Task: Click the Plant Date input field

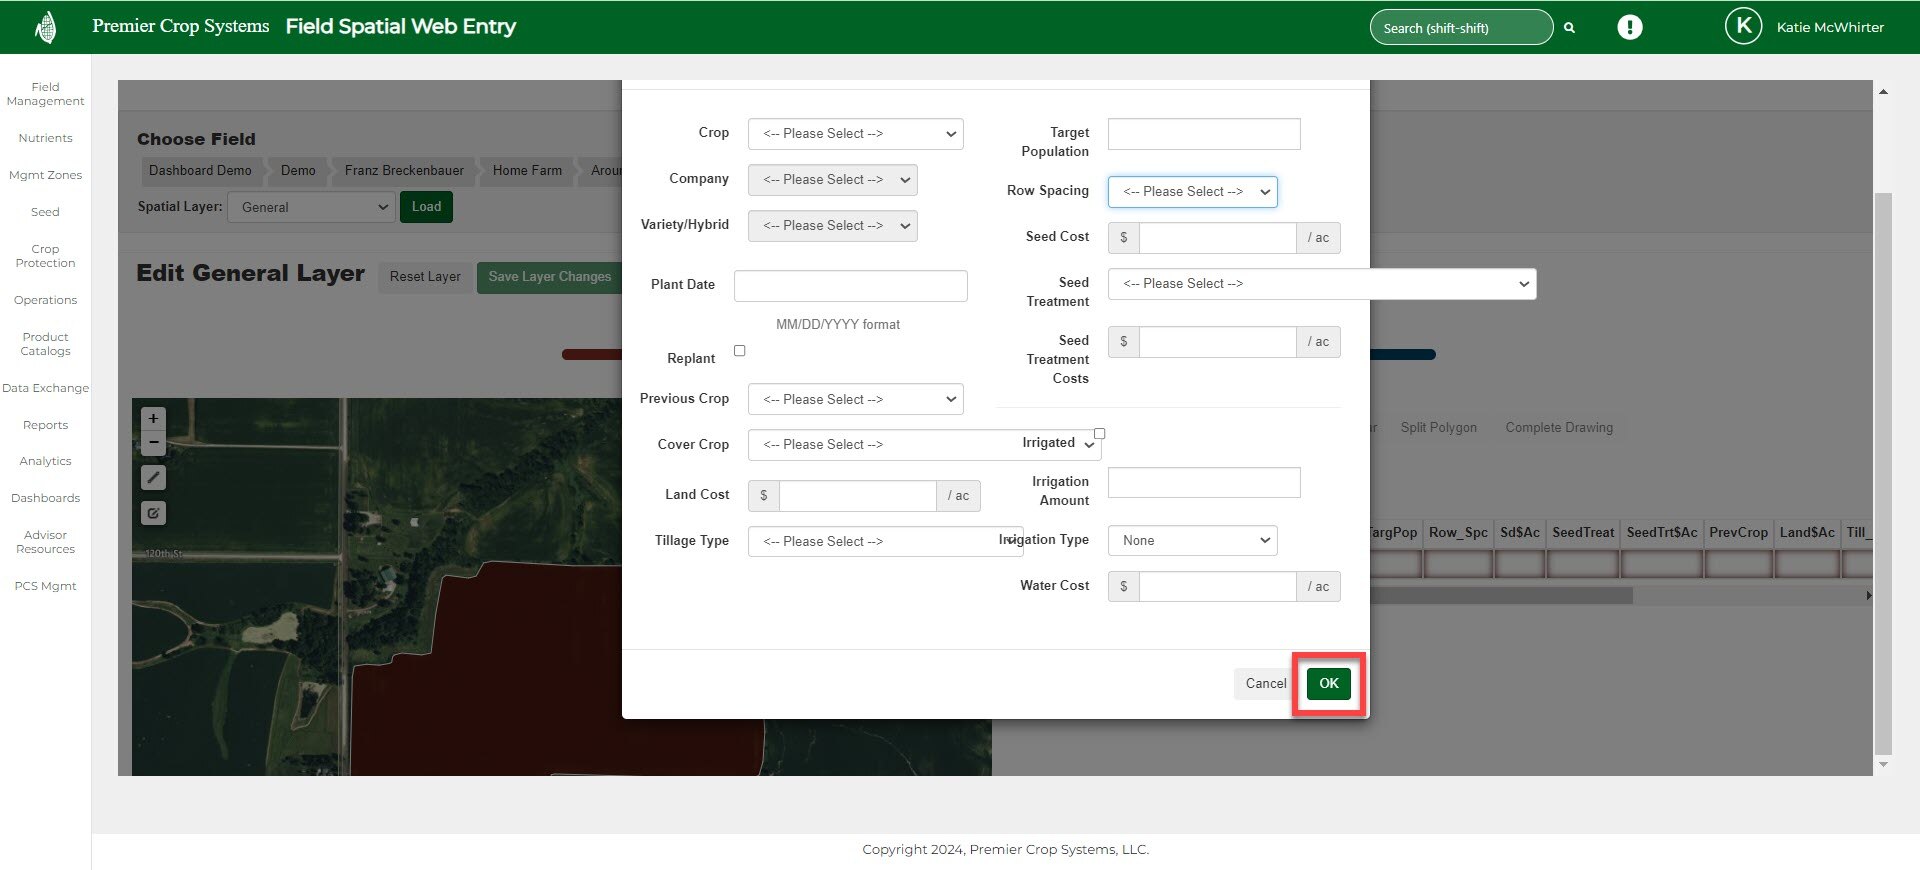Action: click(850, 286)
